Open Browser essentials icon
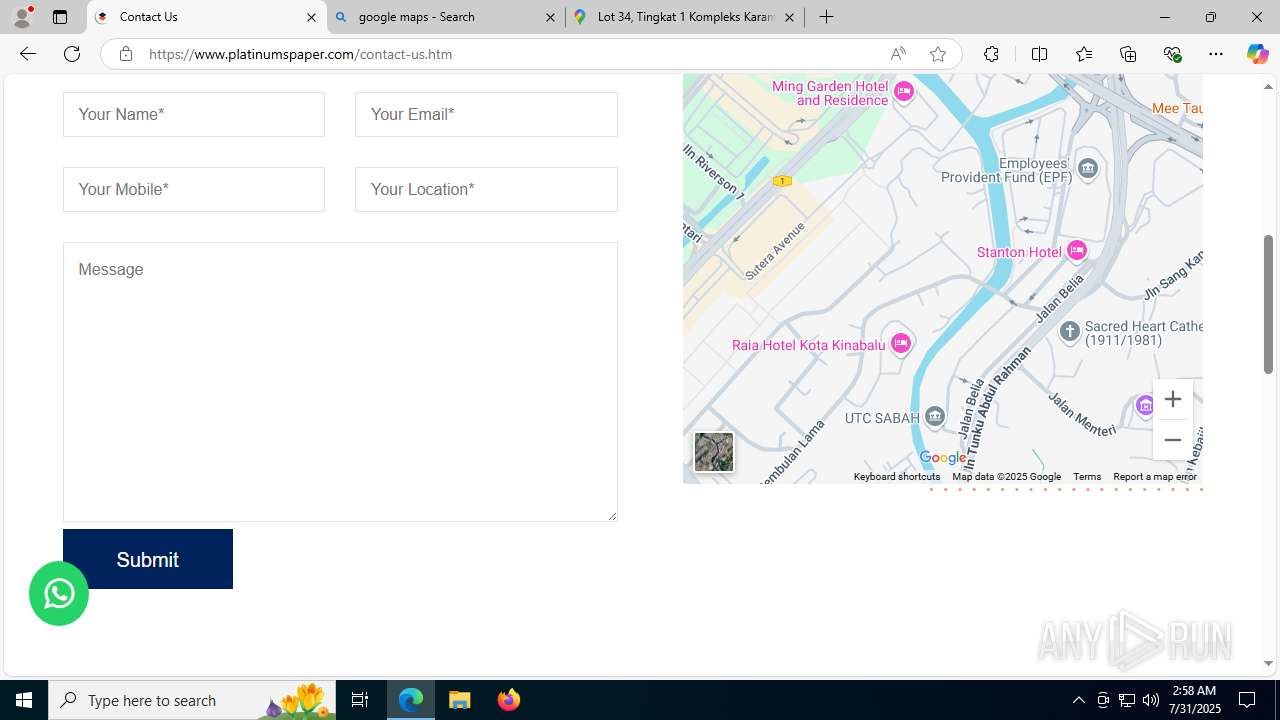Screen dimensions: 1280x720 tap(1172, 54)
